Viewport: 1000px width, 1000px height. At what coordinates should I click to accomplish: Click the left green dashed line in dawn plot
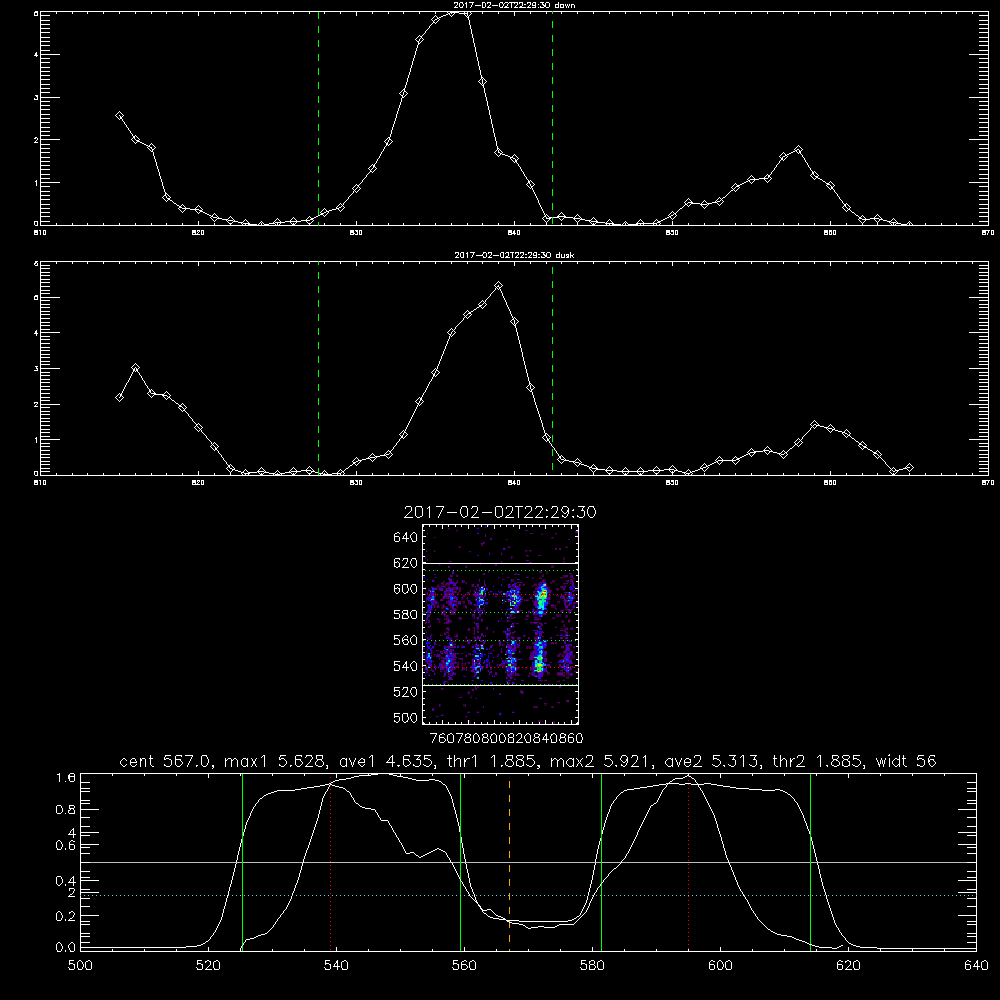(x=319, y=118)
